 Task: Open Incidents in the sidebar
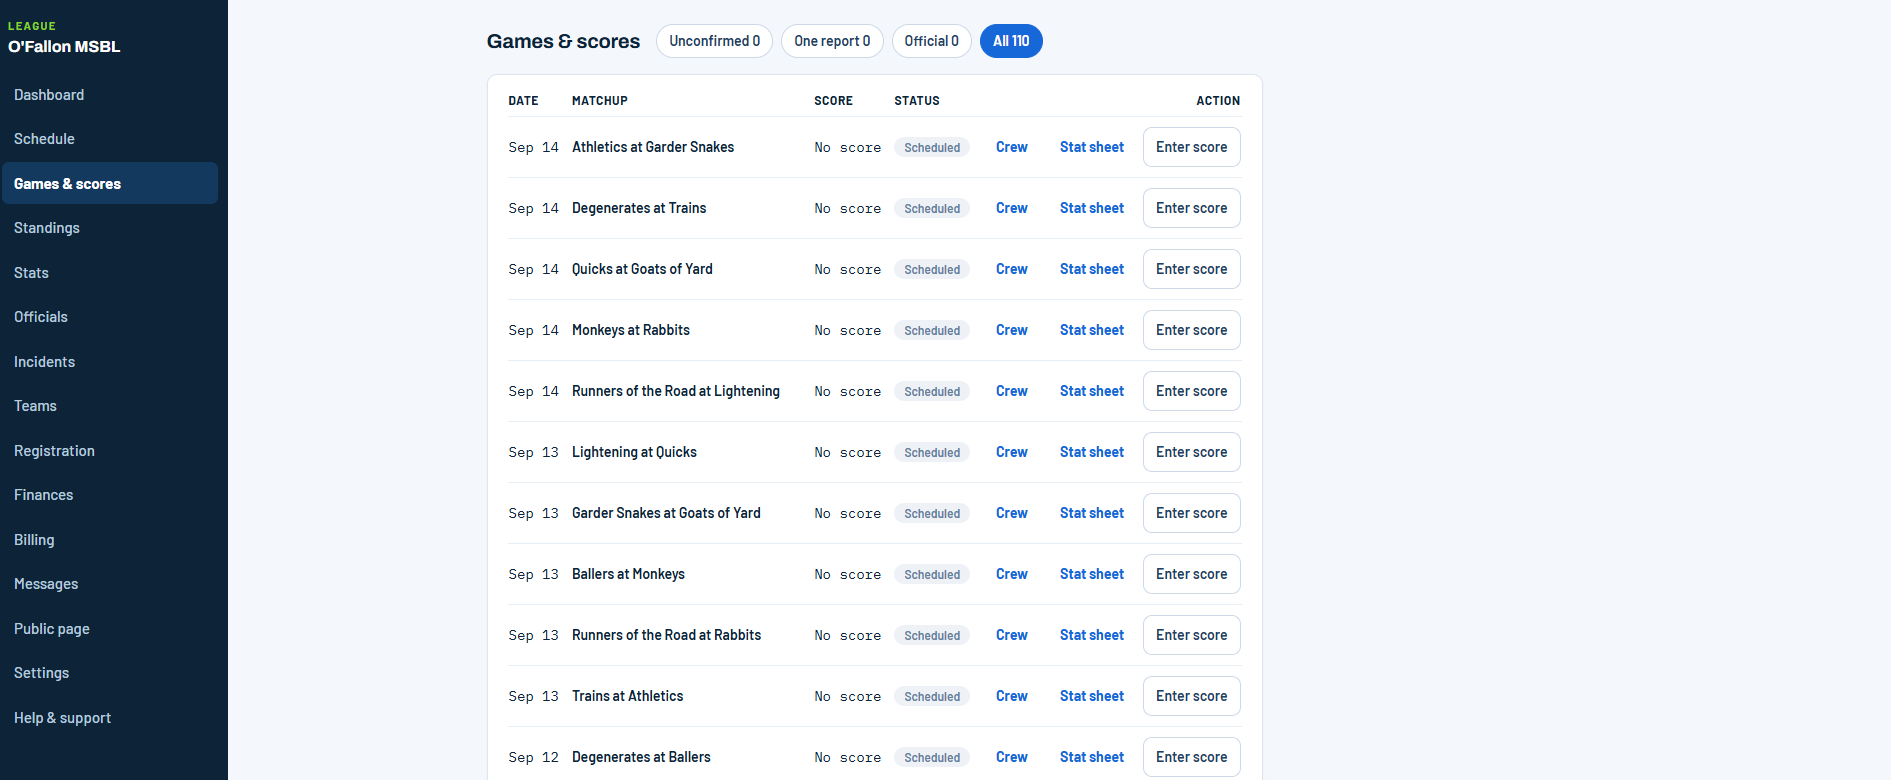point(110,361)
